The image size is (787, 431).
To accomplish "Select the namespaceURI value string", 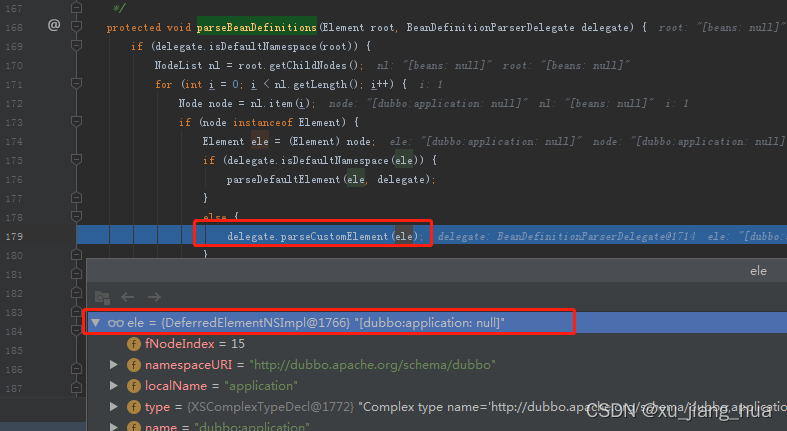I will coord(372,365).
